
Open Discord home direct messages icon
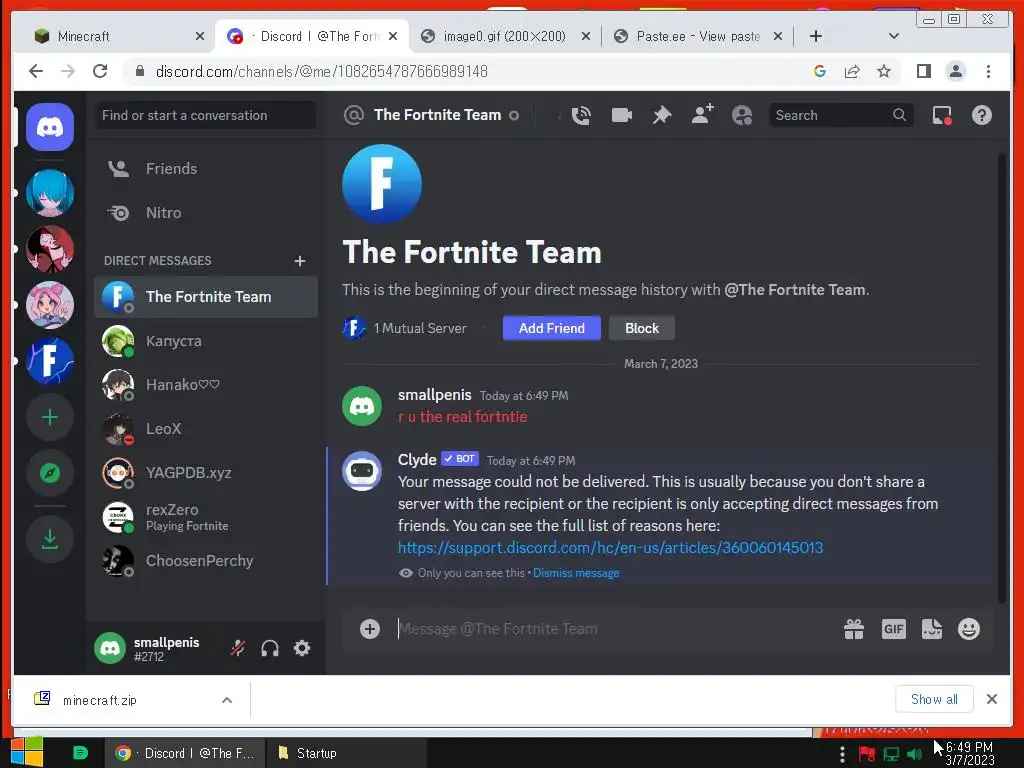(50, 127)
